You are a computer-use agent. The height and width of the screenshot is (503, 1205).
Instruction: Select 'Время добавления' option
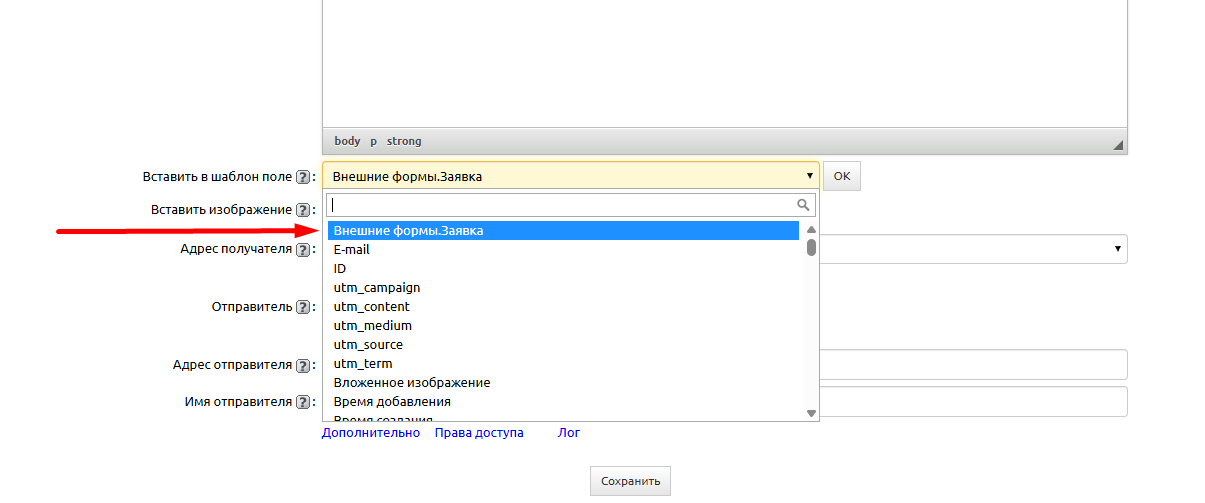point(563,401)
